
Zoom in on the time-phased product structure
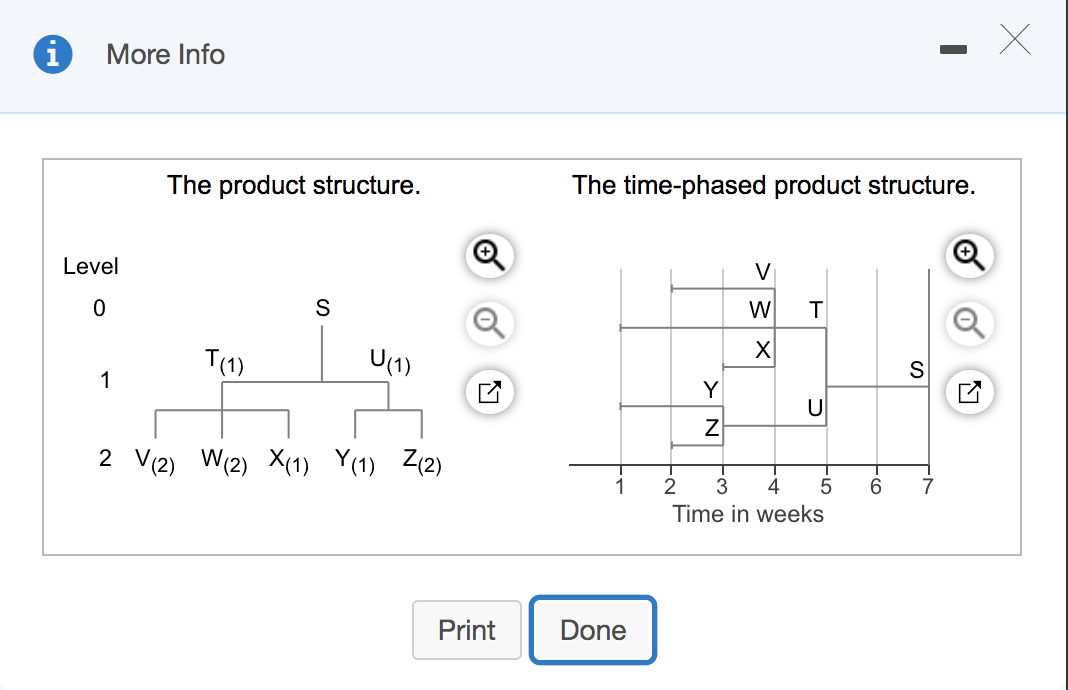tap(969, 256)
